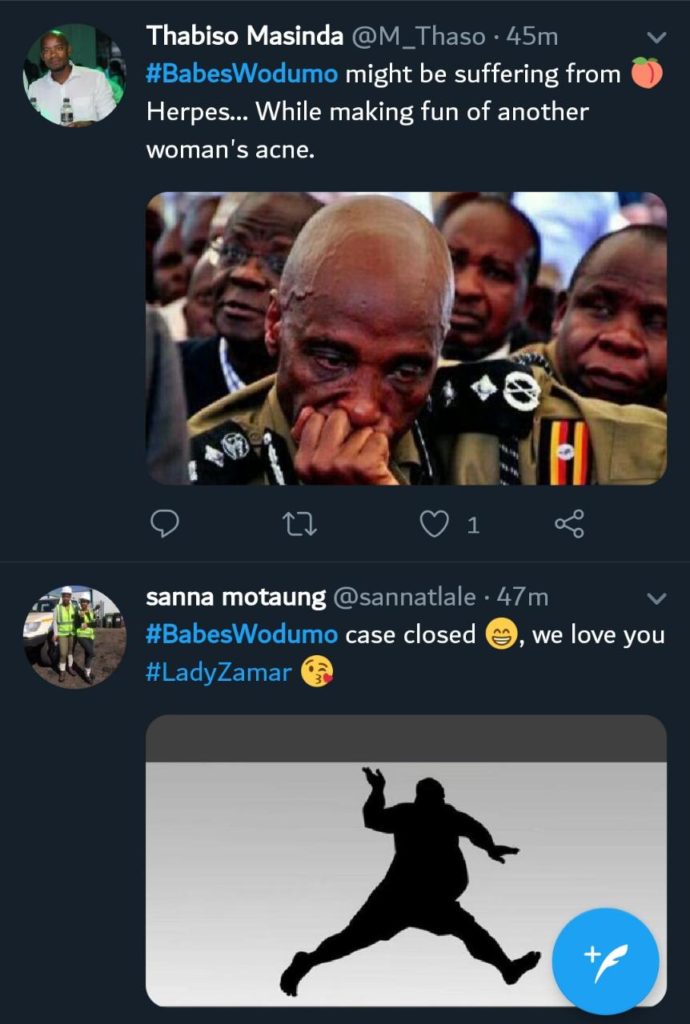Viewport: 690px width, 1024px height.
Task: Share Thabiso Masinda's tweet
Action: pyautogui.click(x=569, y=524)
